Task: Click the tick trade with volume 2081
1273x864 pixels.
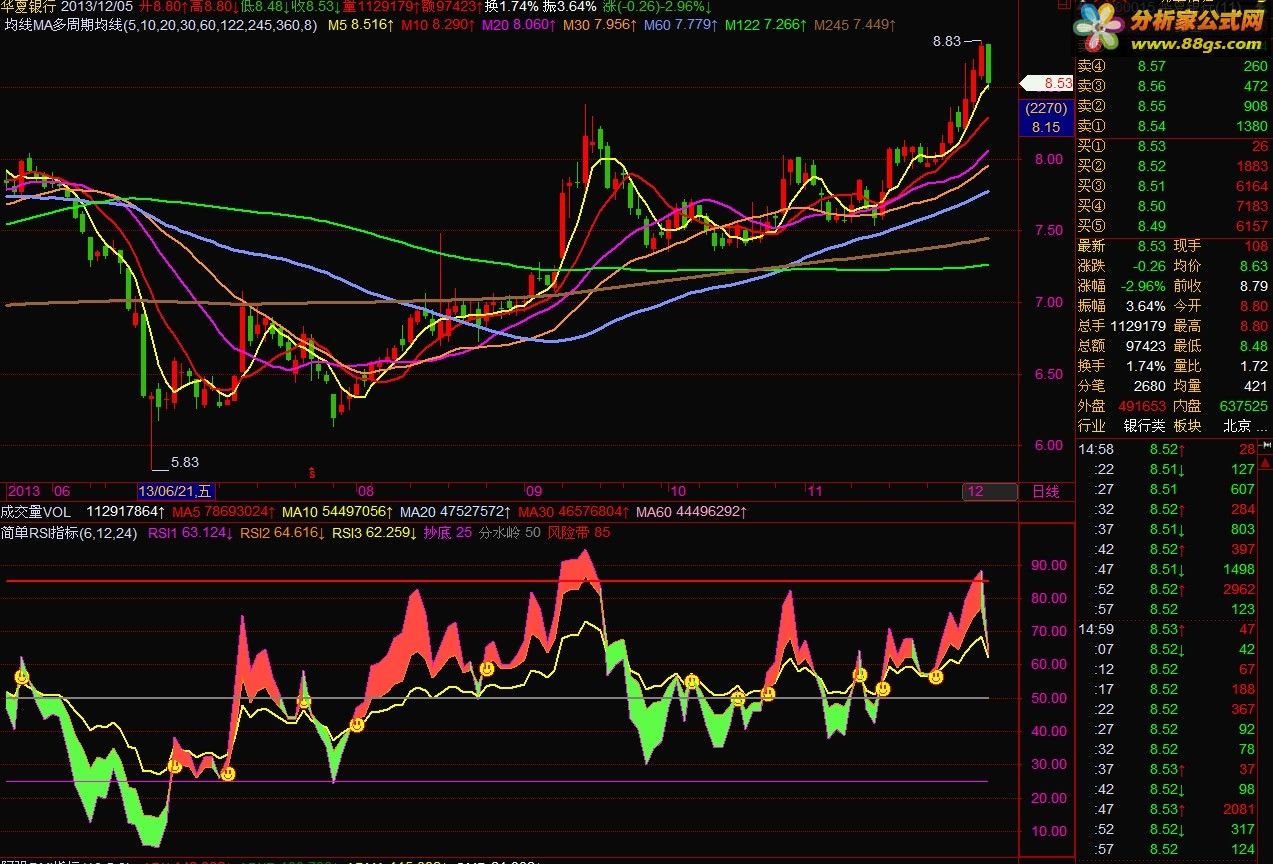Action: coord(1238,809)
